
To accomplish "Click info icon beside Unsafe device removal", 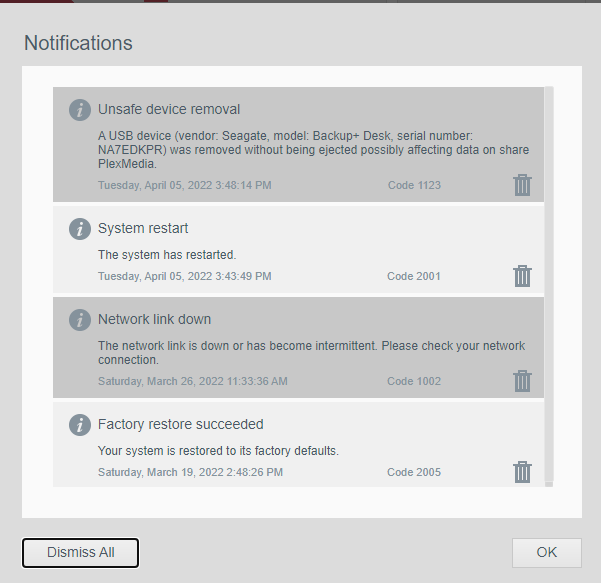I will click(80, 110).
